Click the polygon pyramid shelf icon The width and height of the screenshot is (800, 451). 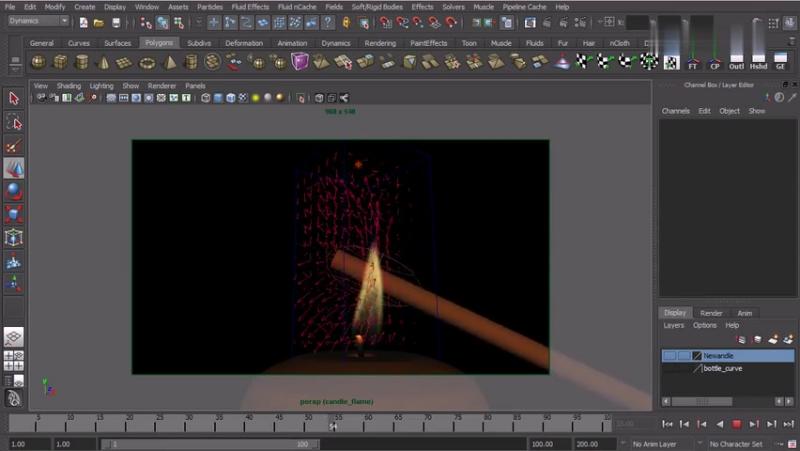click(x=169, y=62)
